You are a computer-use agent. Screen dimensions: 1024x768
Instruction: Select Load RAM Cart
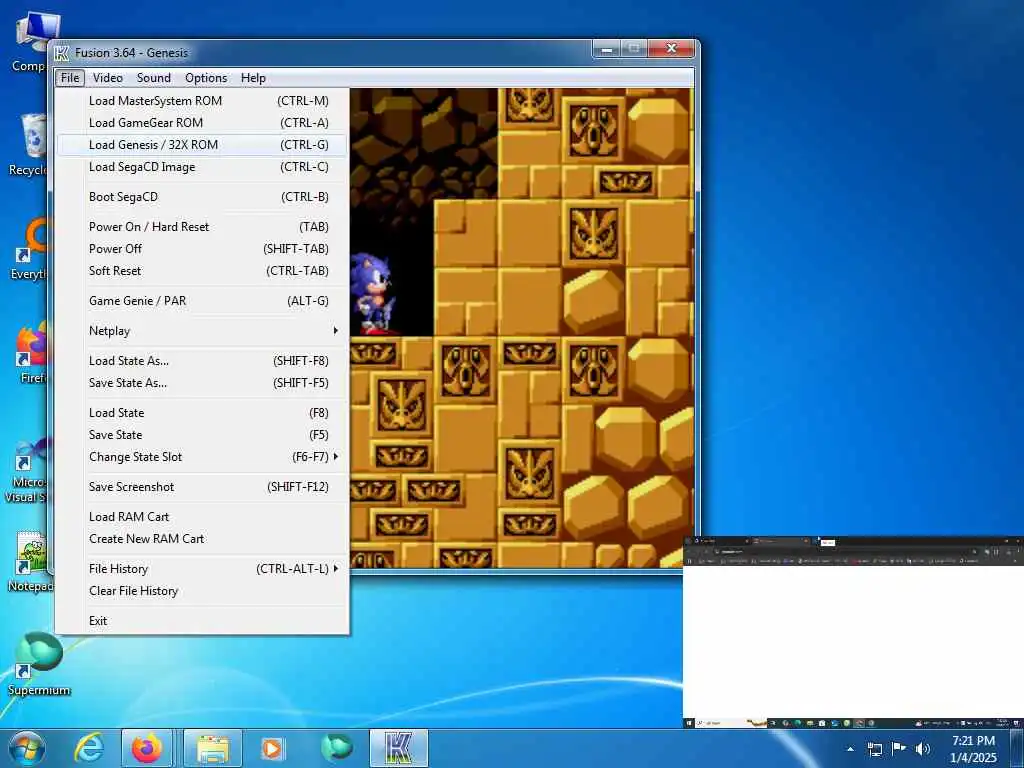tap(202, 517)
